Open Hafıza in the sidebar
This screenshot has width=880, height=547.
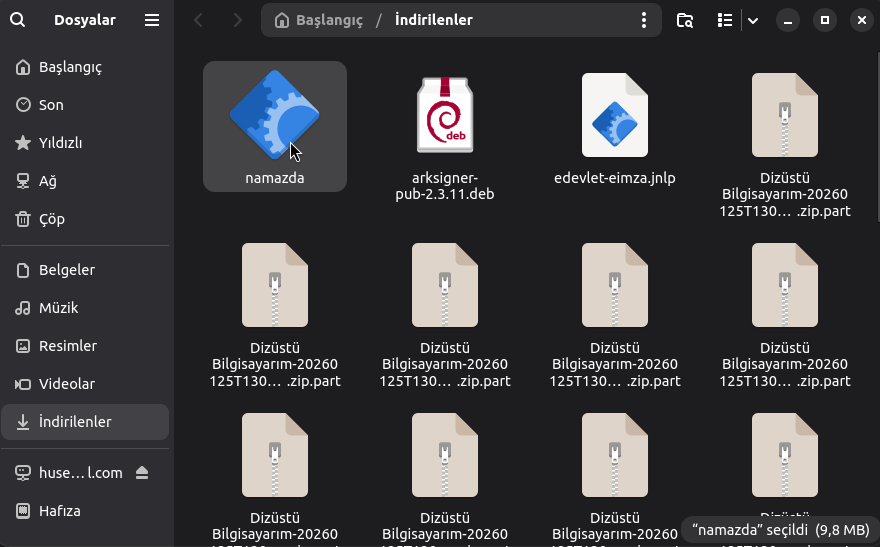click(59, 511)
